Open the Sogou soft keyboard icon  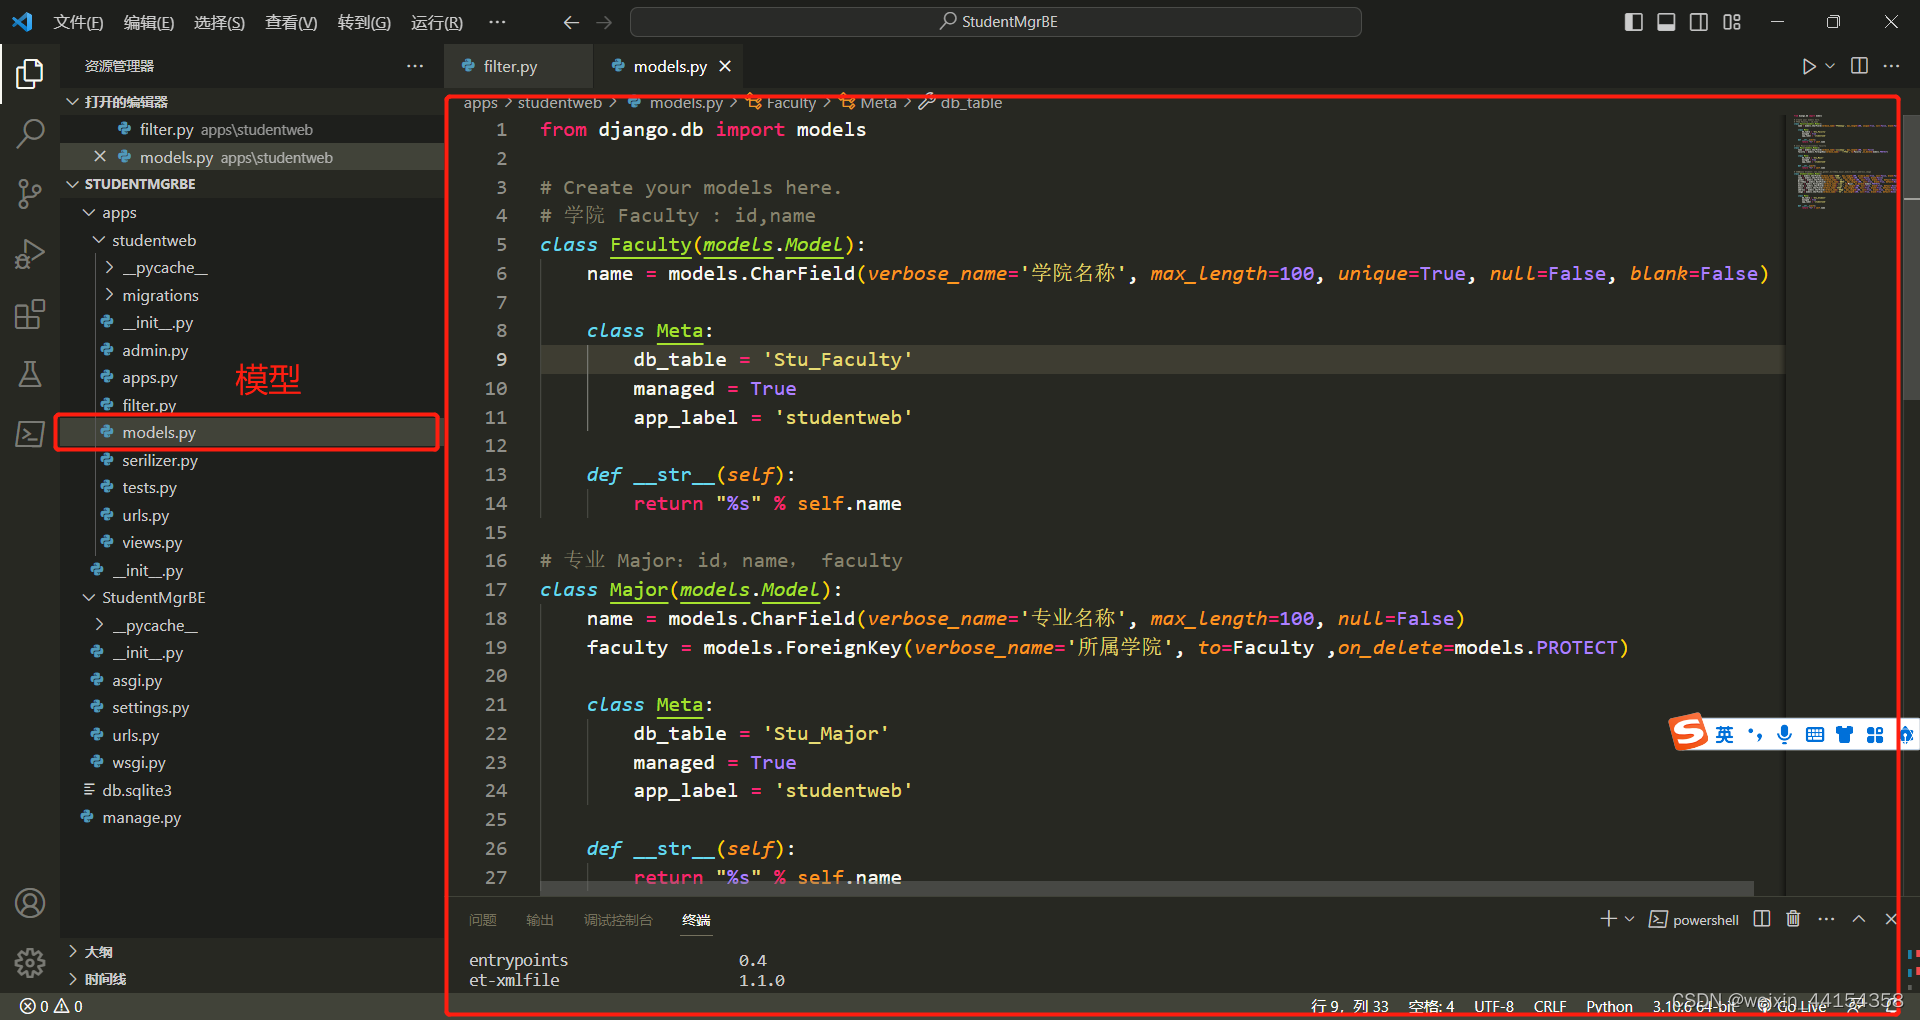pos(1815,735)
